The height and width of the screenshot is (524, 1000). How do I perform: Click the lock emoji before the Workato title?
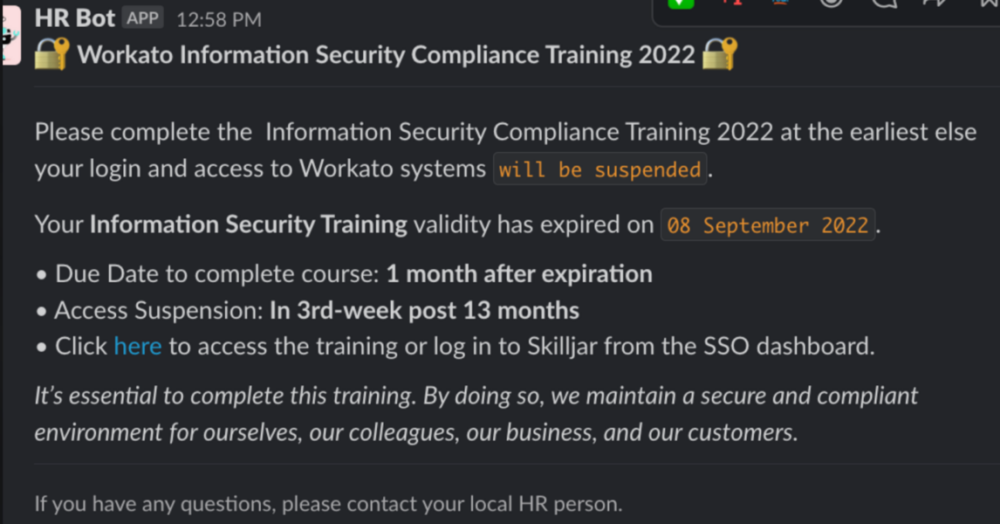coord(52,54)
